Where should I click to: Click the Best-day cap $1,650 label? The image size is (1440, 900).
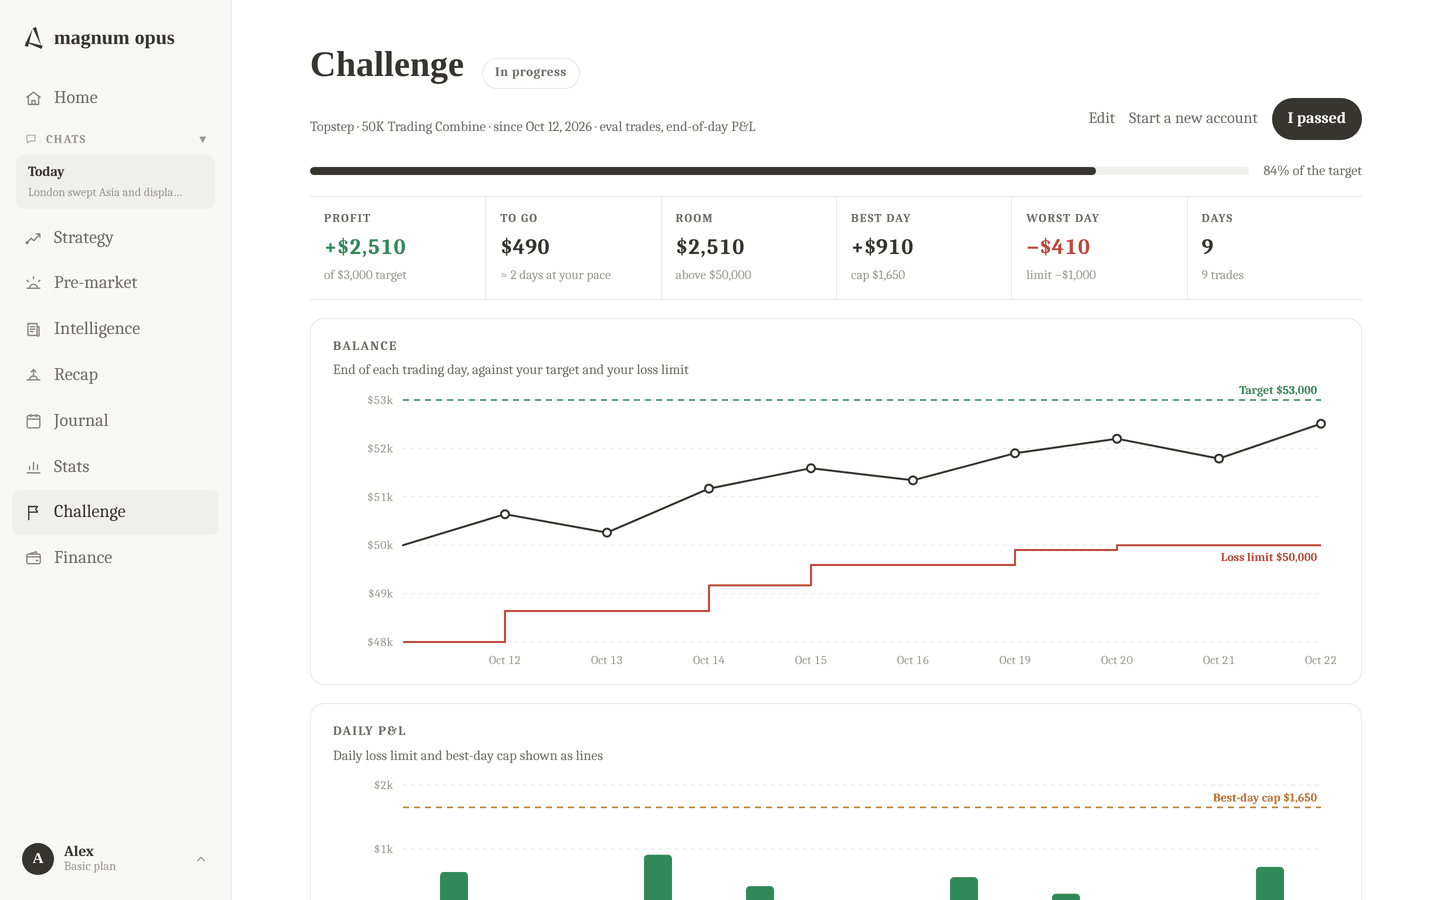point(1265,798)
